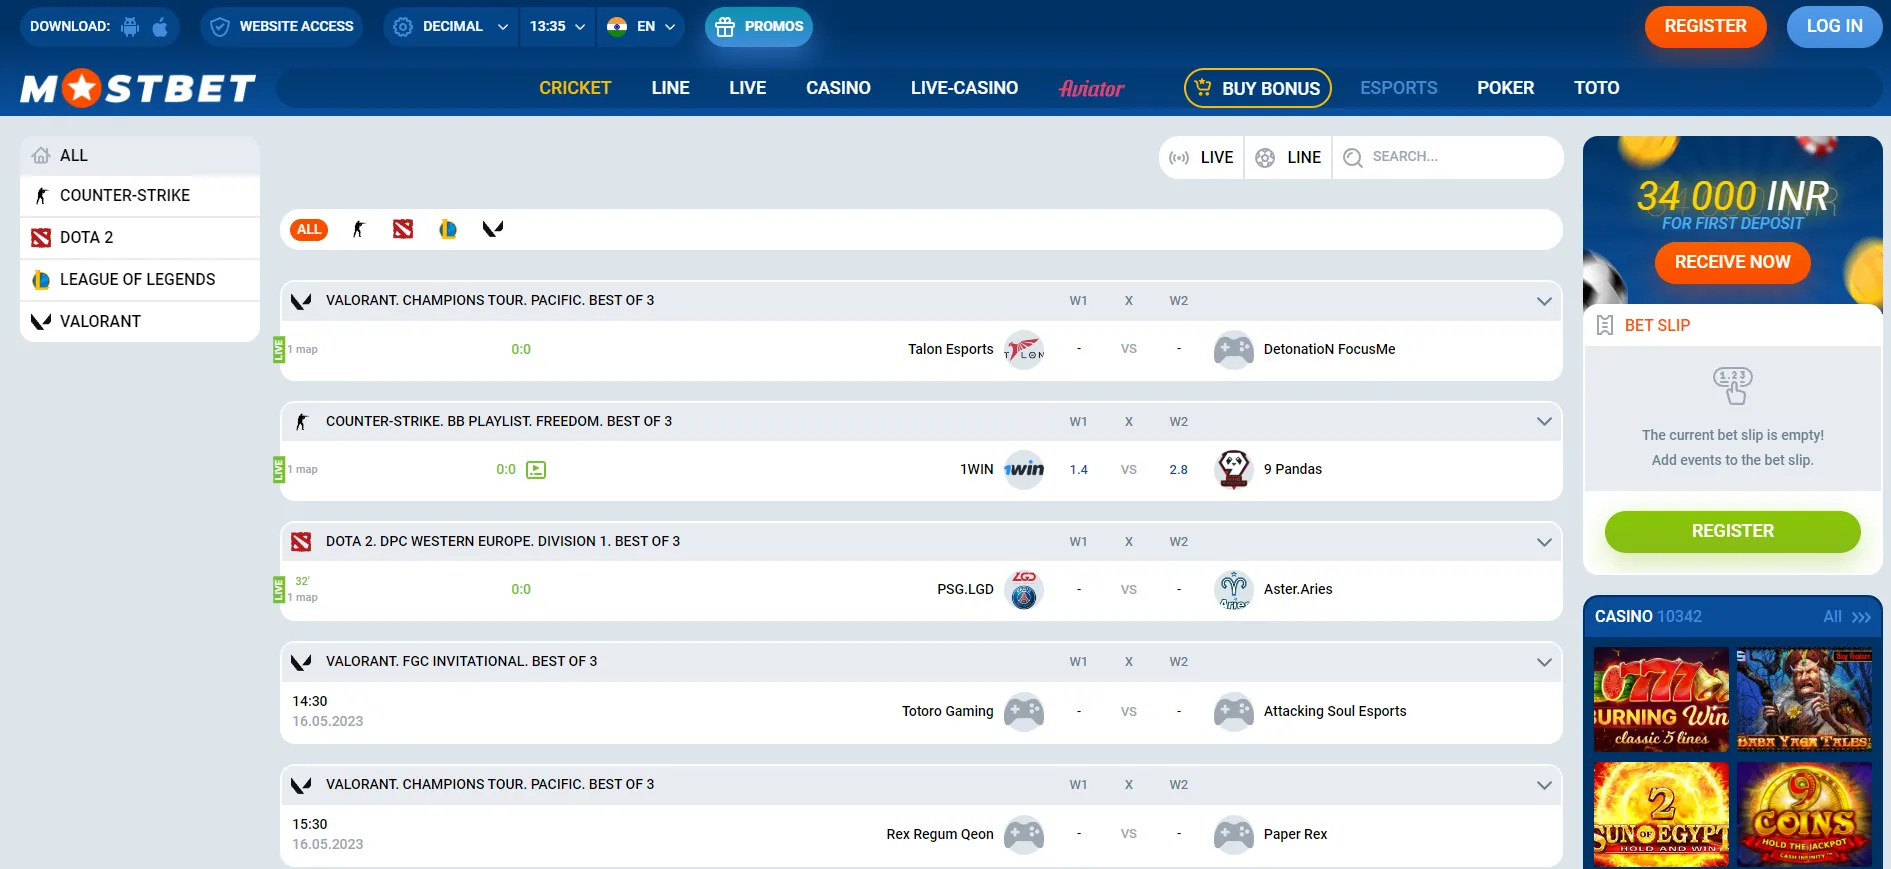Screen dimensions: 1891x869
Task: Click the shield icon in Website Access
Action: [x=220, y=27]
